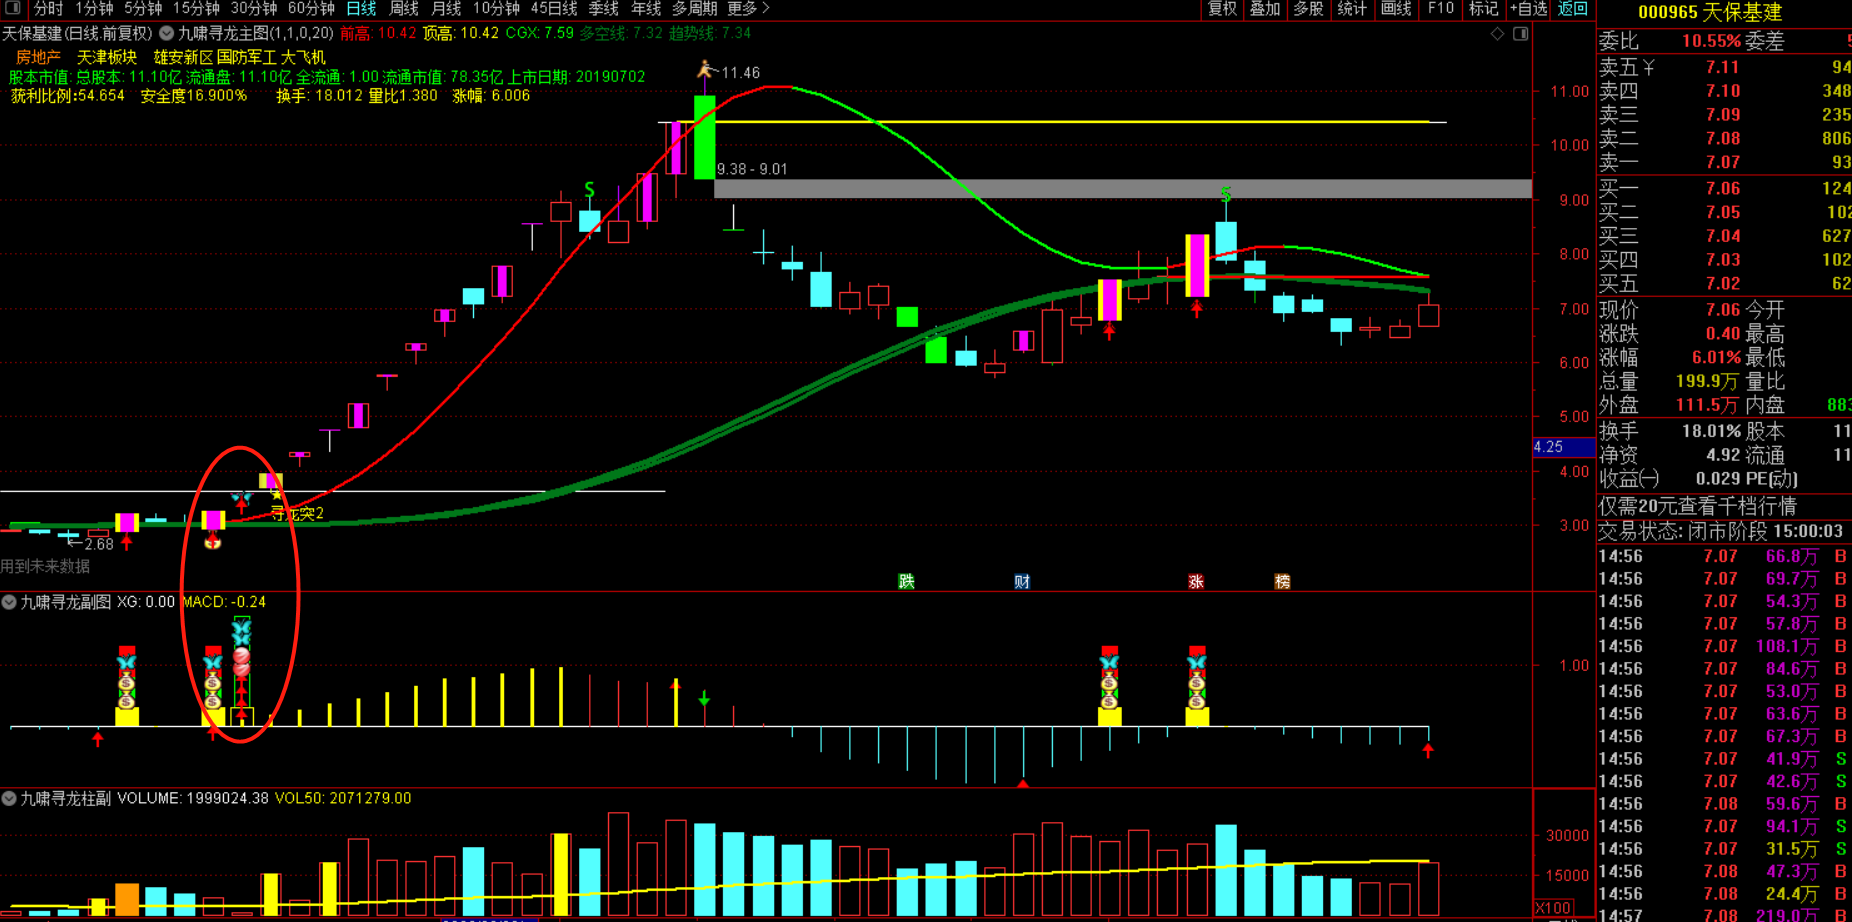1852x922 pixels.
Task: Toggle the 复权 adjustment button
Action: [1222, 8]
